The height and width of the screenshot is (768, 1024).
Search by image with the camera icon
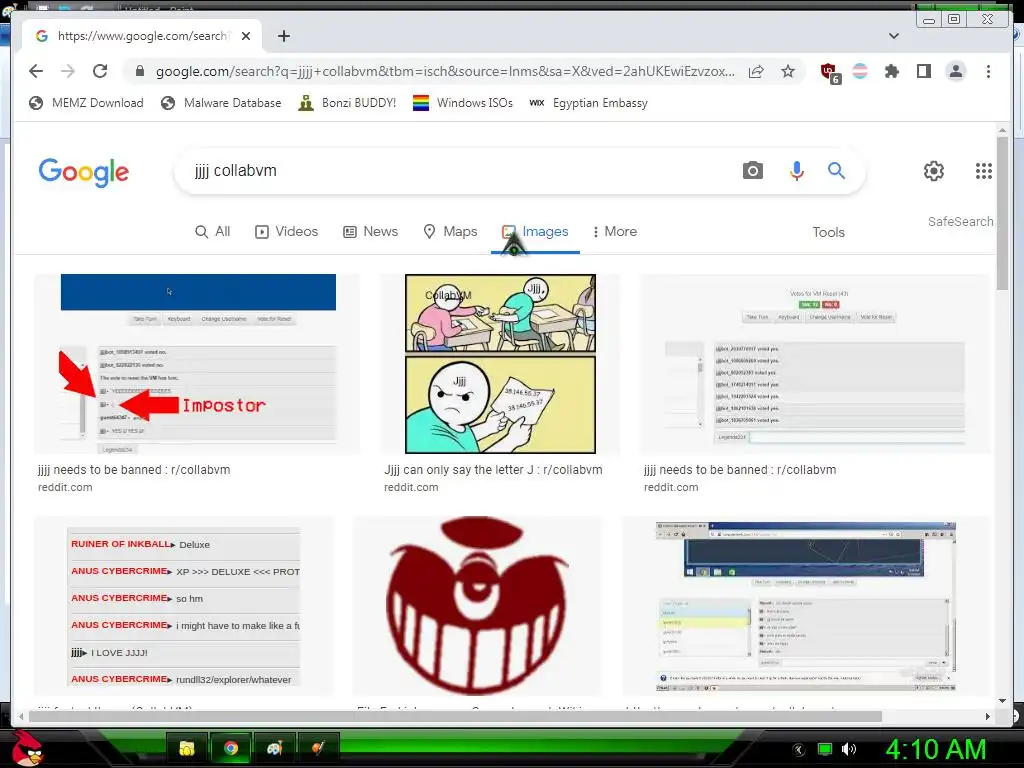(752, 170)
